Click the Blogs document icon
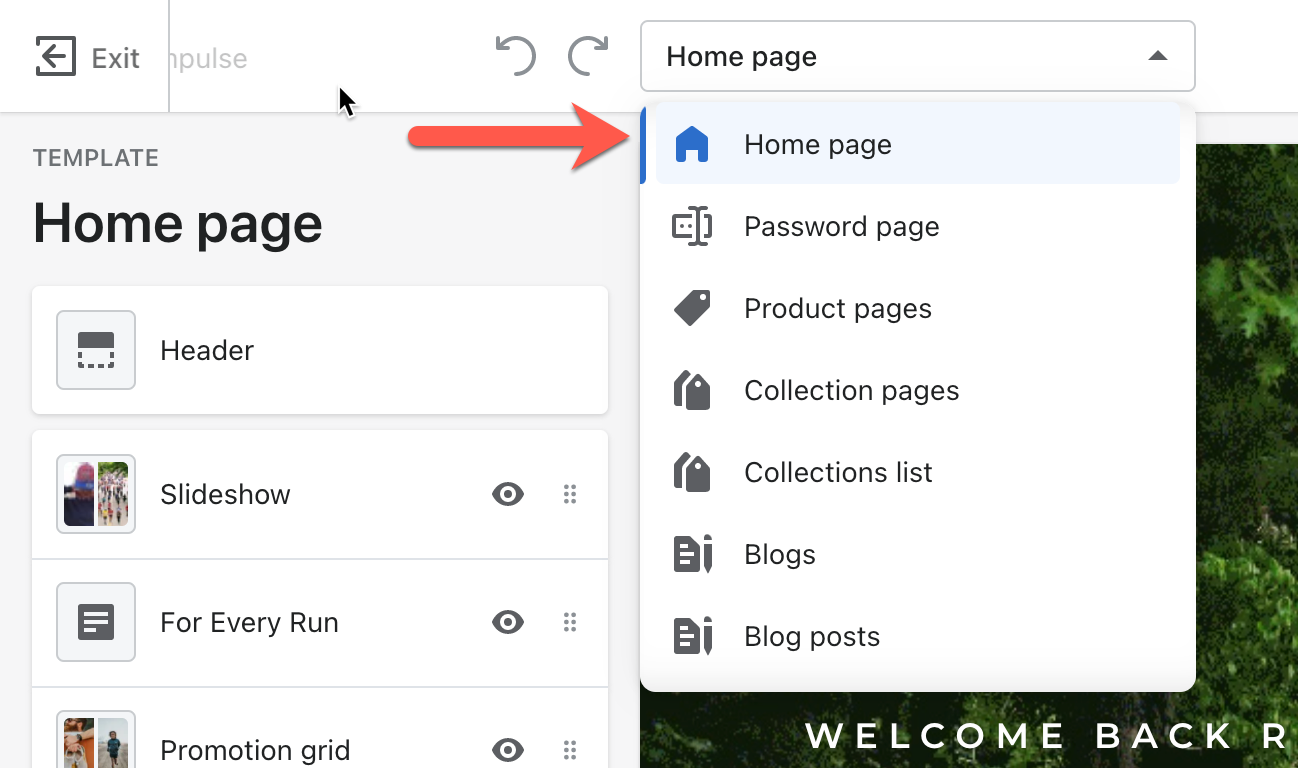The width and height of the screenshot is (1298, 768). click(x=693, y=555)
